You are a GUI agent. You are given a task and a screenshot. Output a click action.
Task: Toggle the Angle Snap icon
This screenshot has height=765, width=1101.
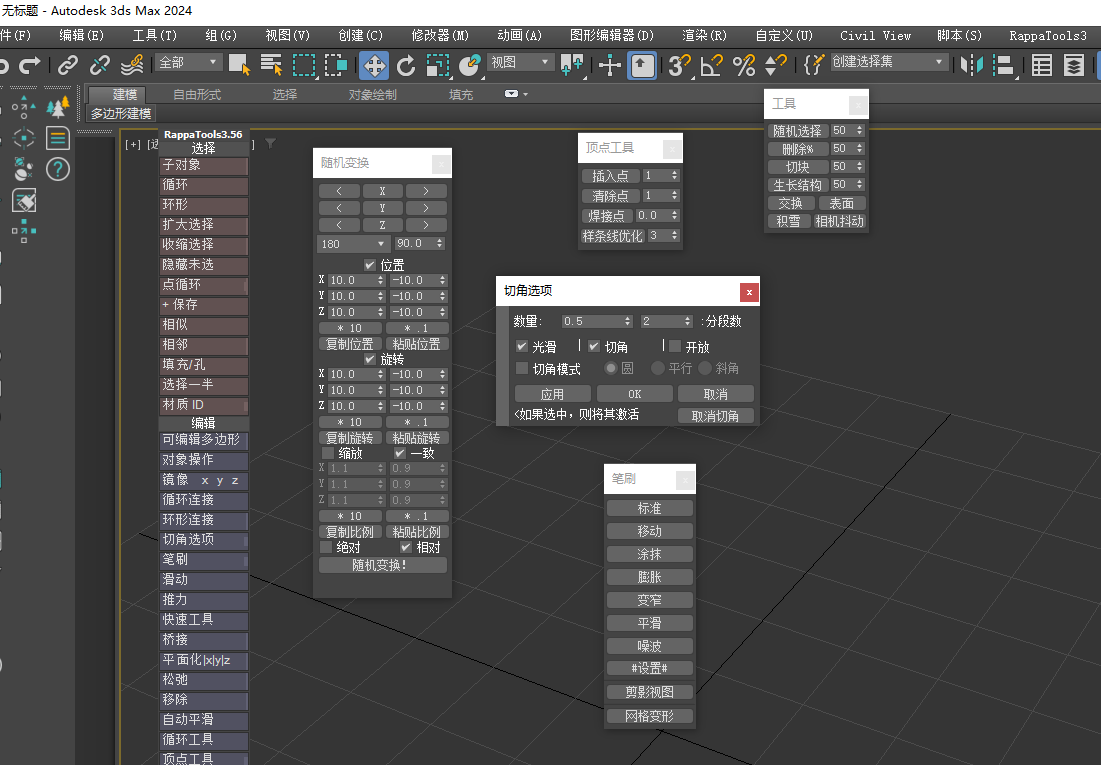pos(711,65)
